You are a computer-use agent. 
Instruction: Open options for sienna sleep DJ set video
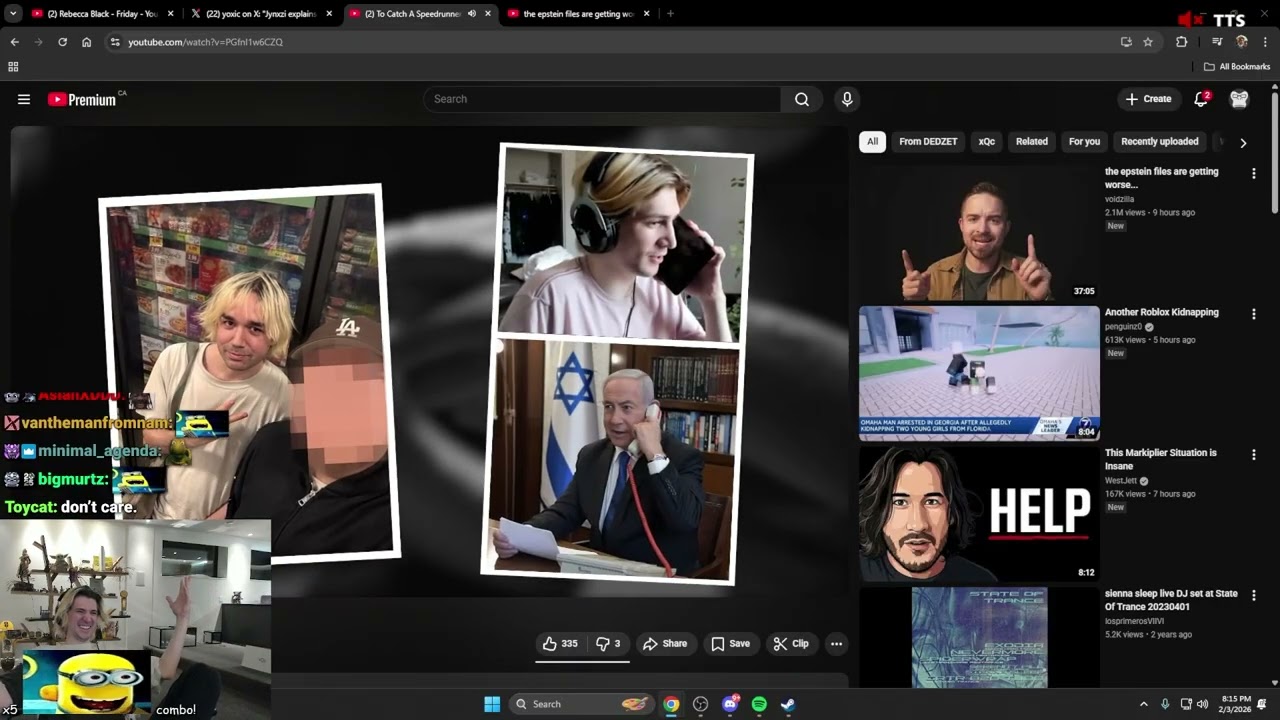point(1253,595)
